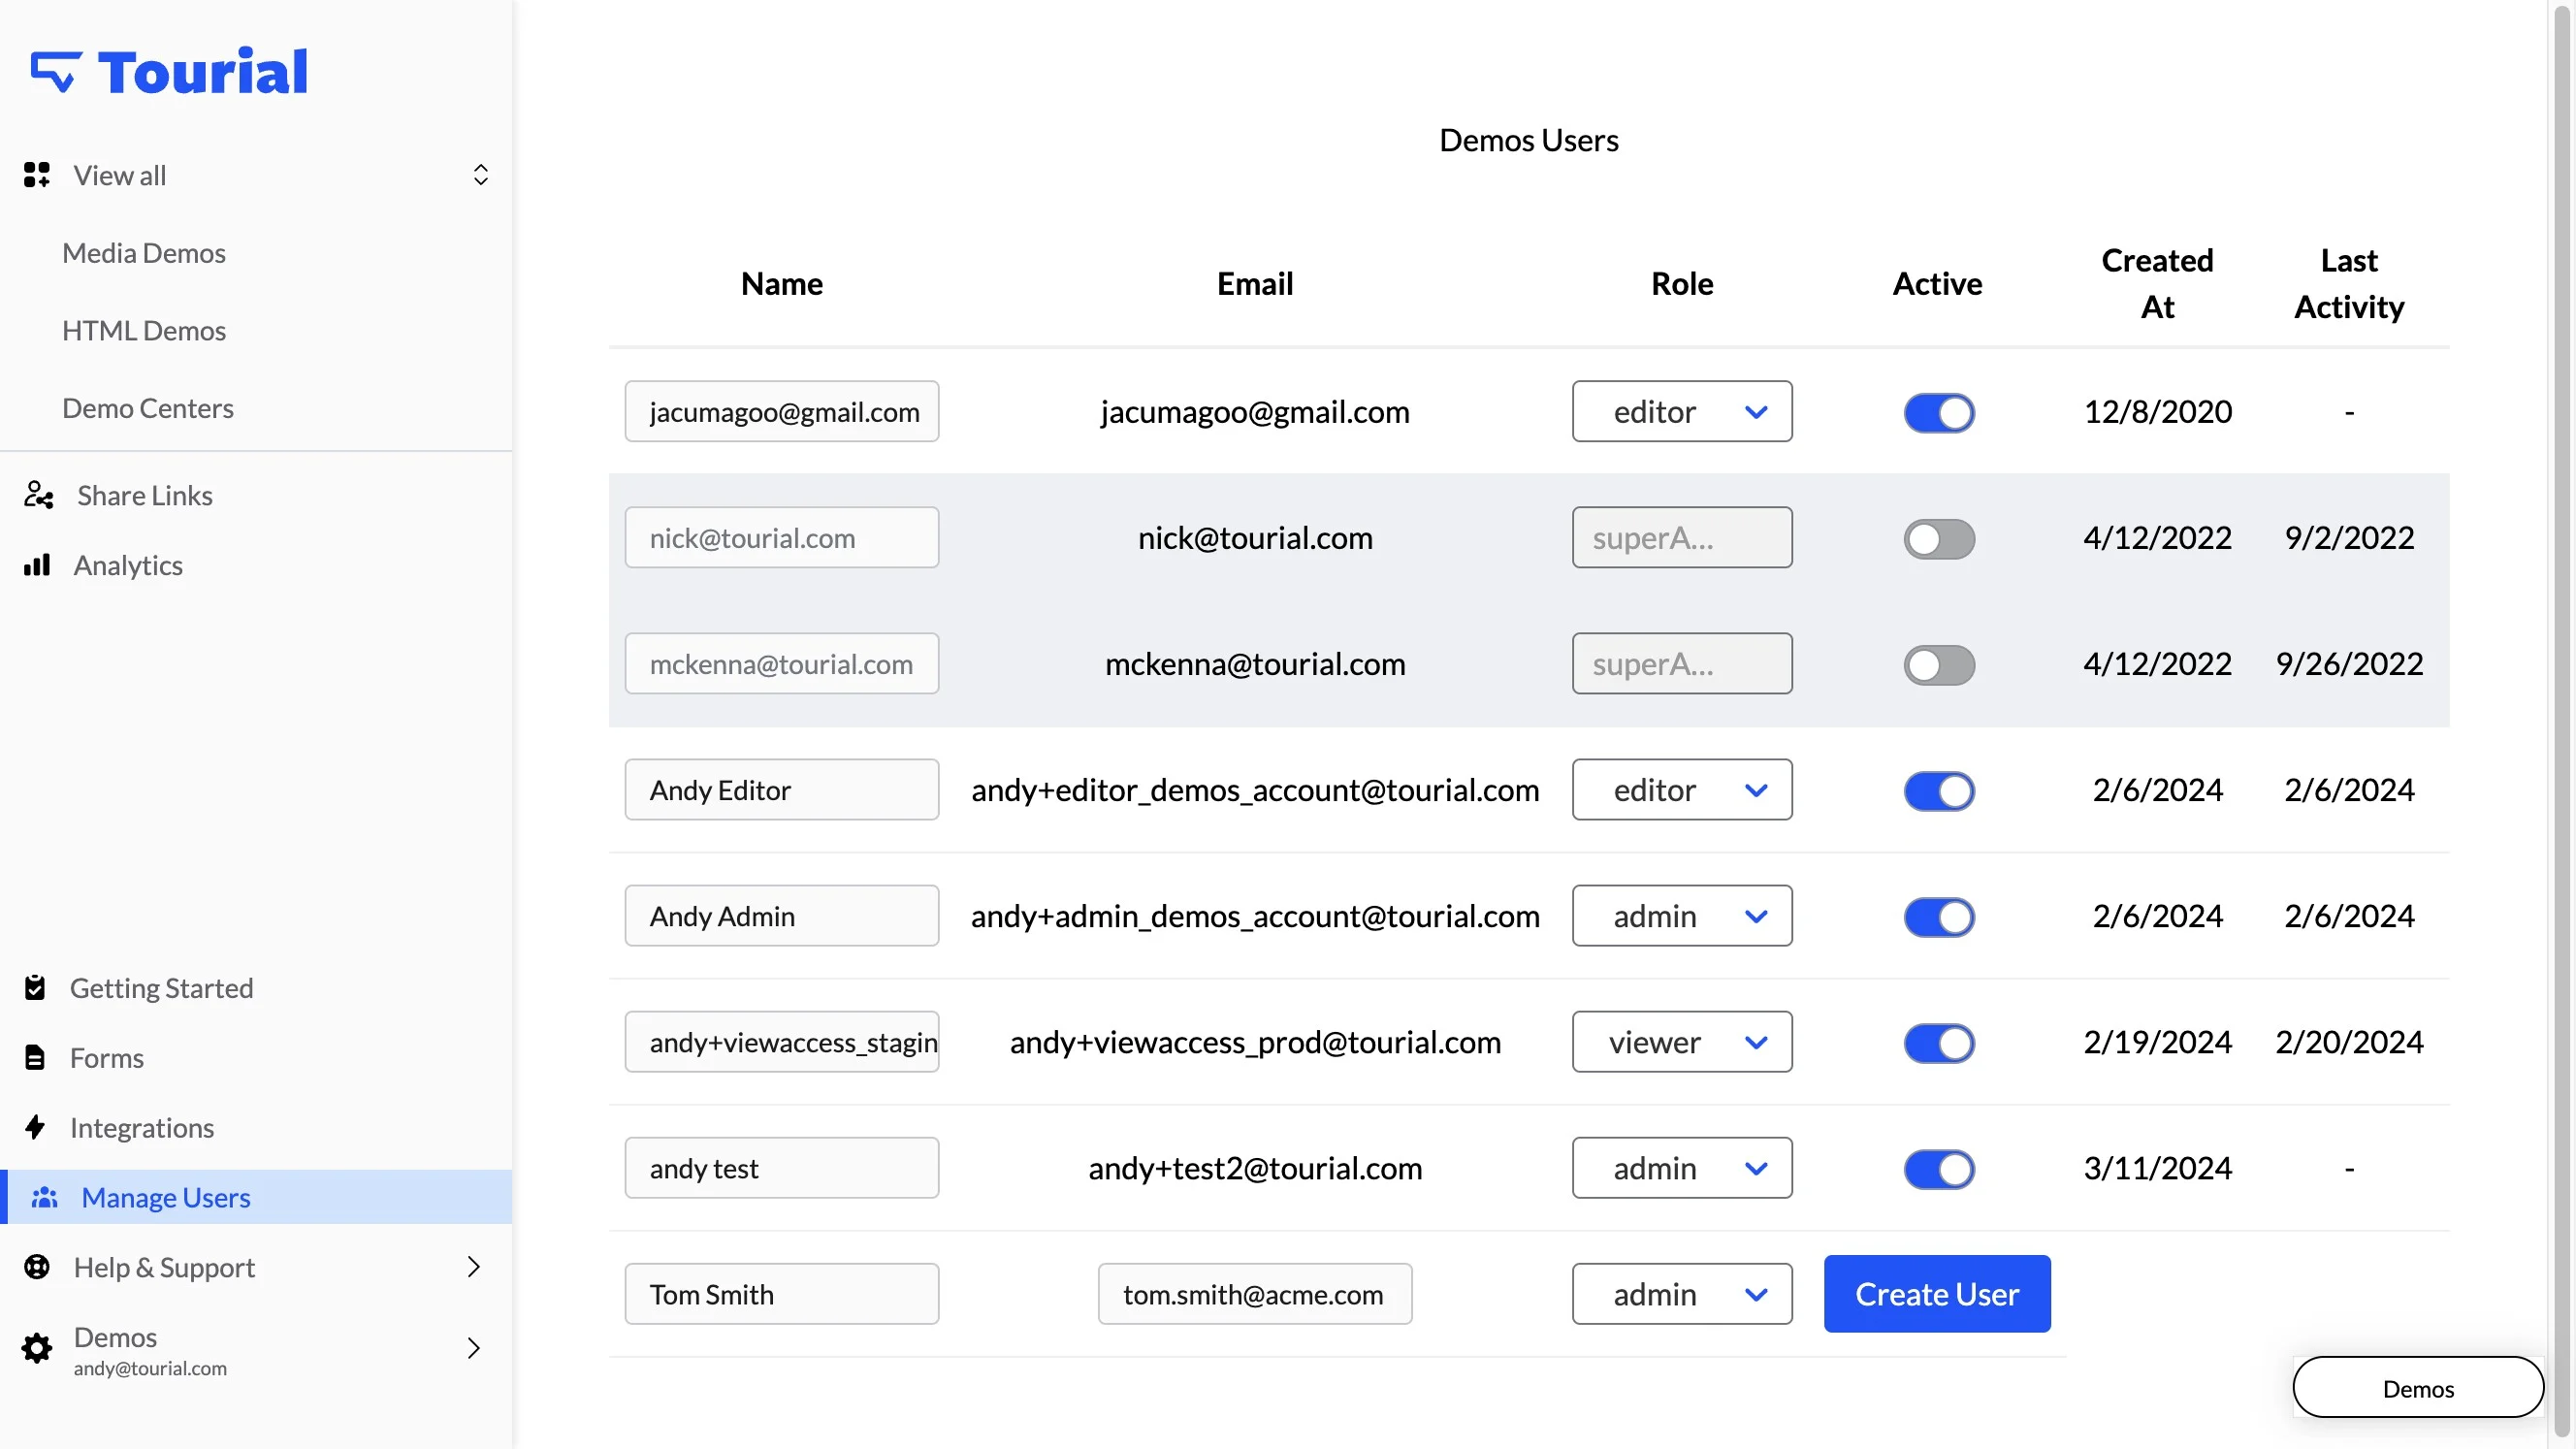The height and width of the screenshot is (1449, 2576).
Task: Click the Analytics bar chart icon
Action: 37,565
